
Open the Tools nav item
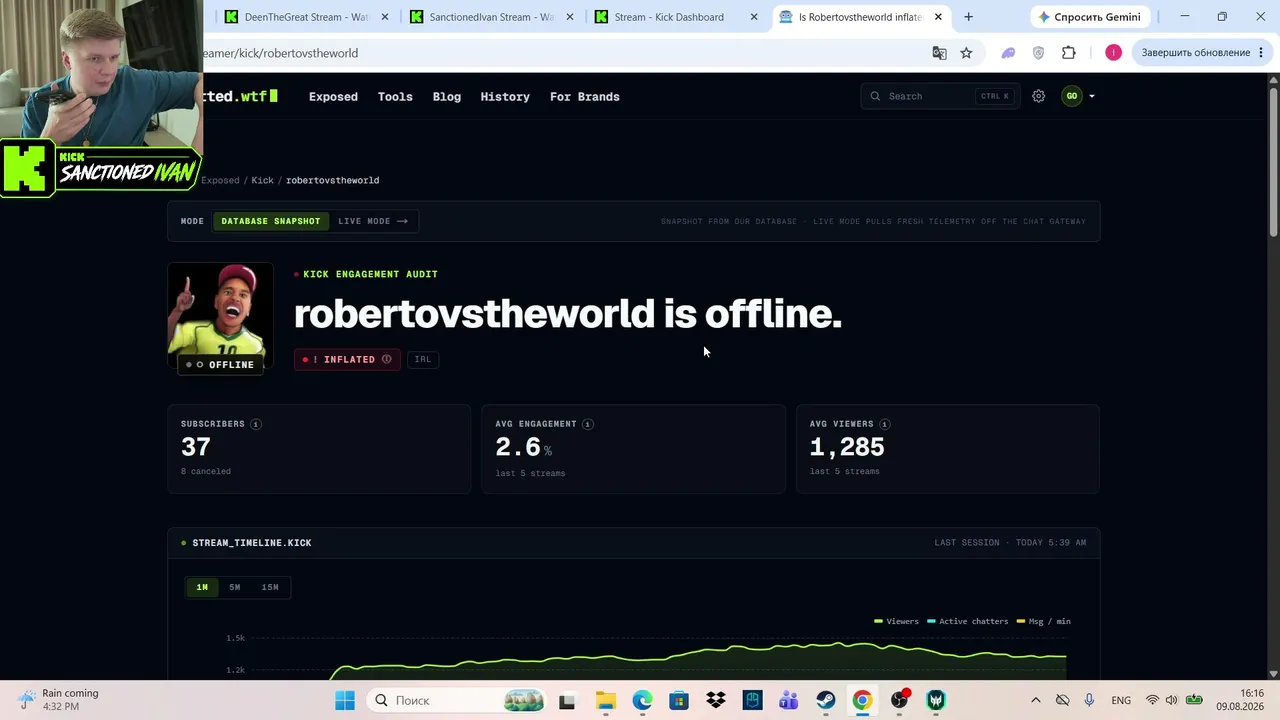[395, 97]
